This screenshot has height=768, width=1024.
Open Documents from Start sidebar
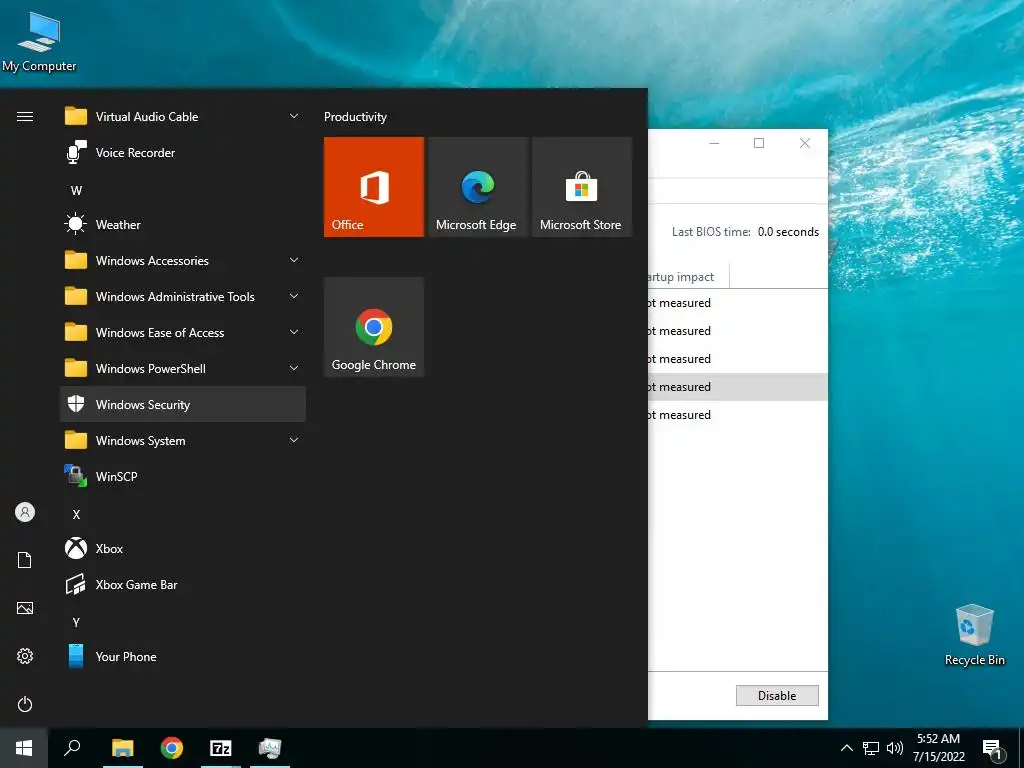(x=25, y=560)
